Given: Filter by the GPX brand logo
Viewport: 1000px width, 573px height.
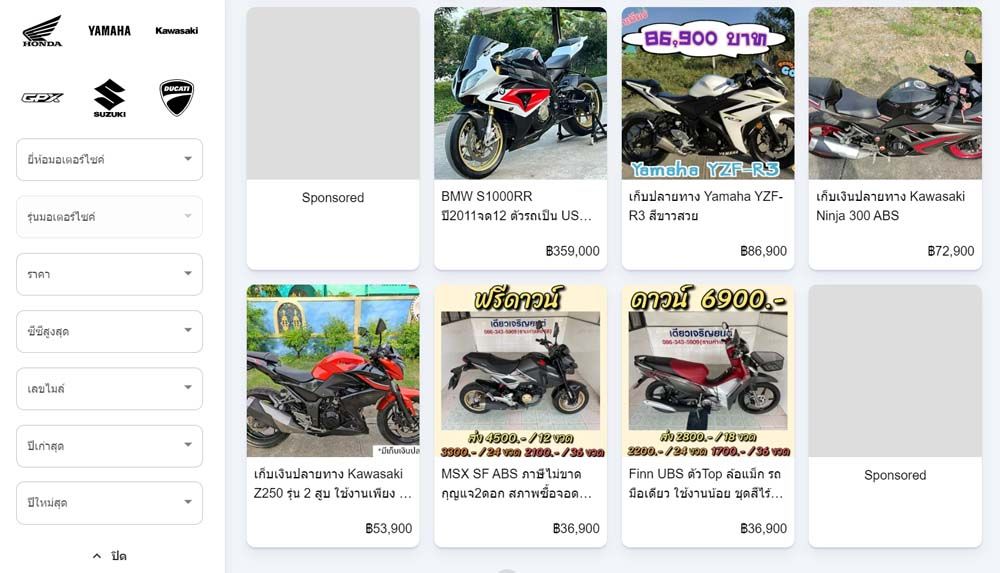Looking at the screenshot, I should click(42, 98).
